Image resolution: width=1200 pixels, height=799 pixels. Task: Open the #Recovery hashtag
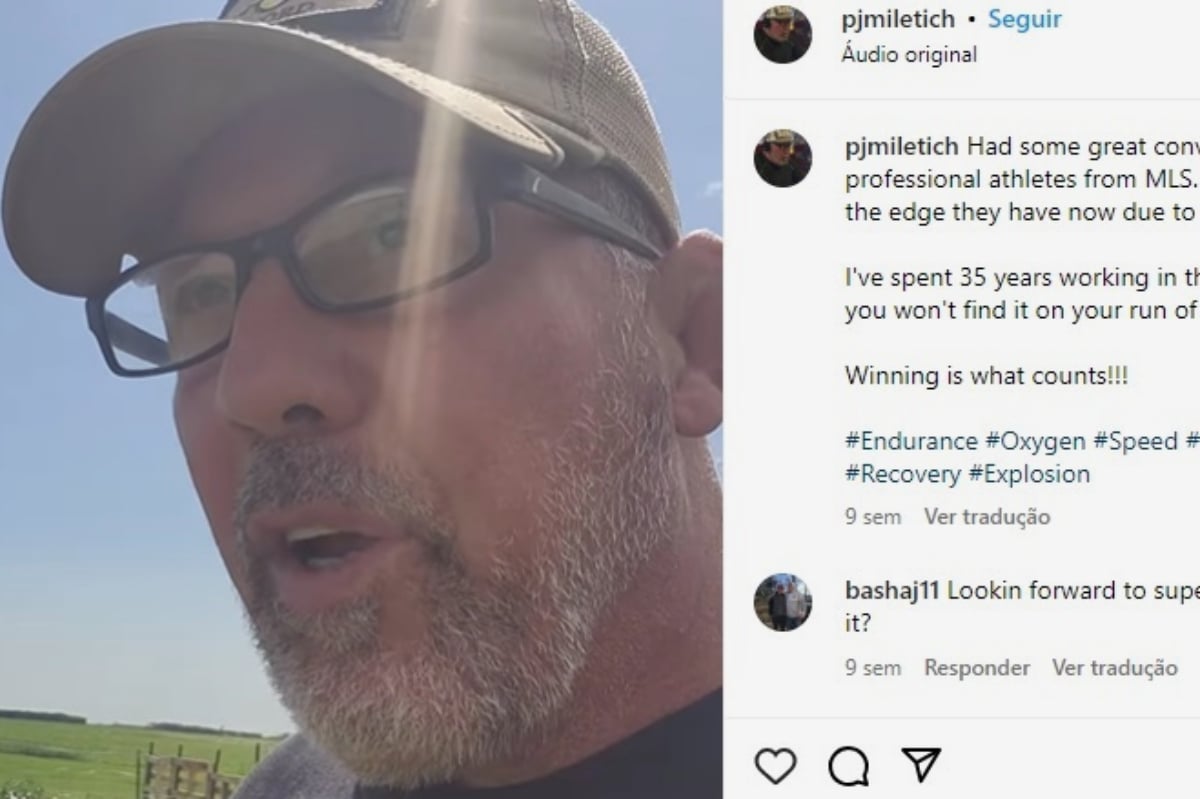pos(903,474)
